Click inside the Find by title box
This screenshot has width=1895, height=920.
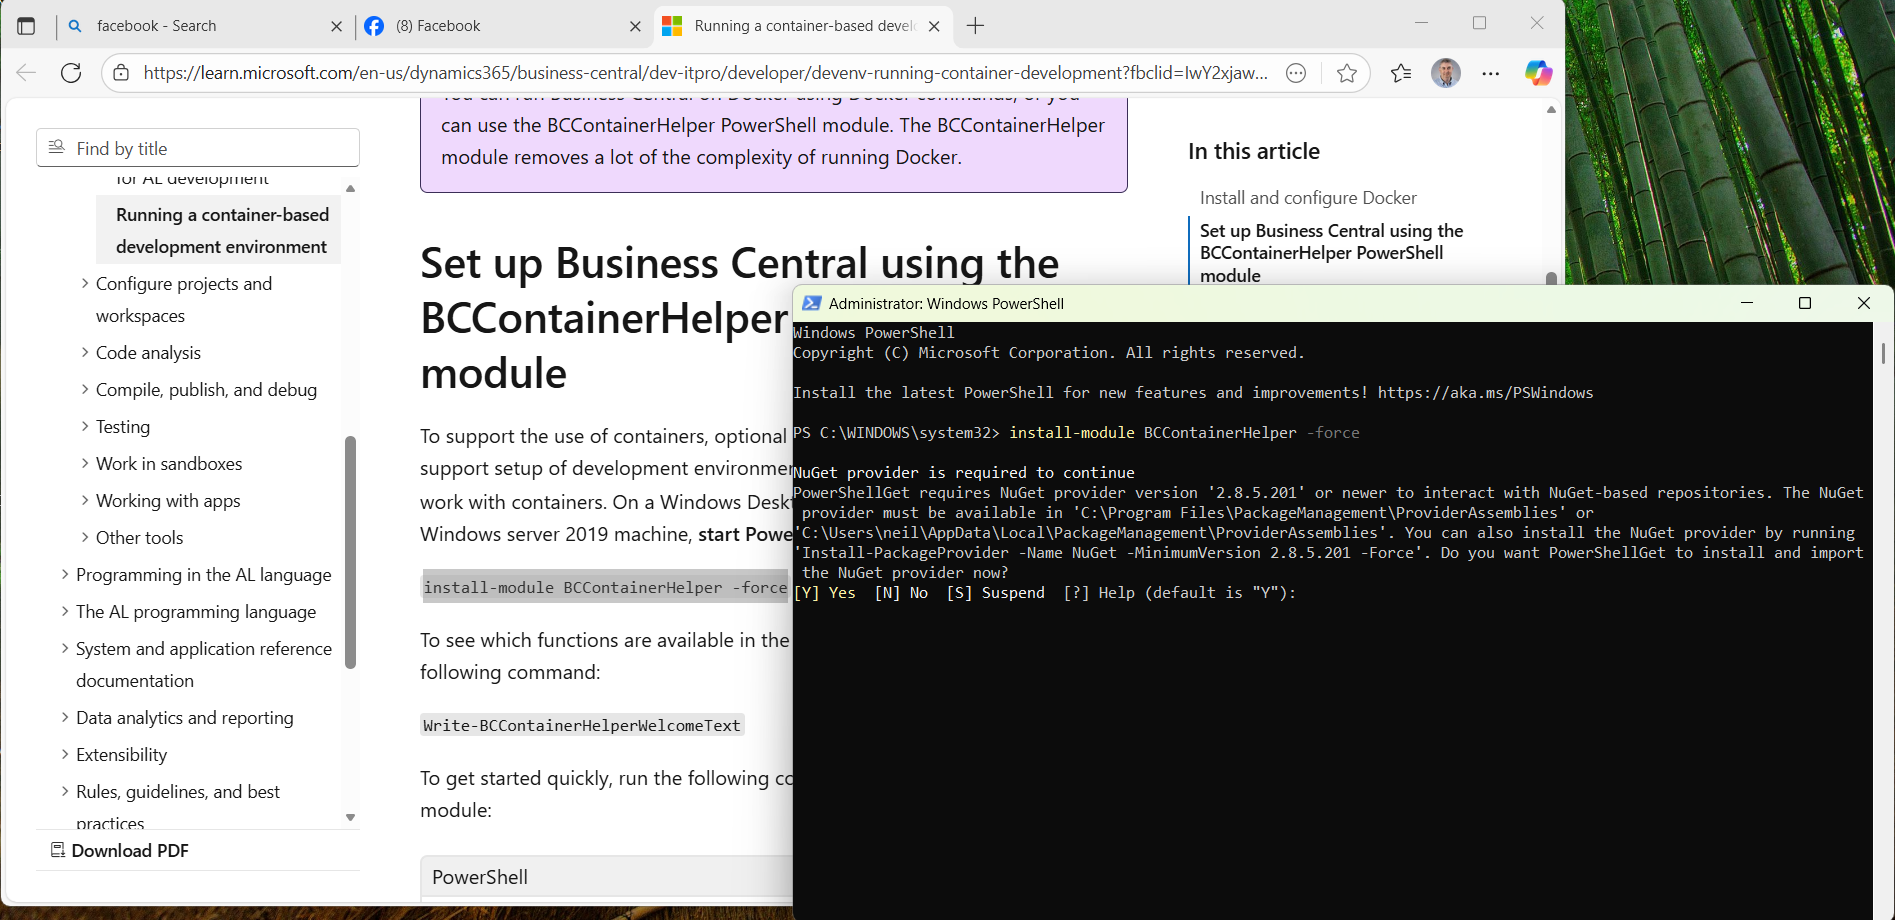(x=197, y=147)
